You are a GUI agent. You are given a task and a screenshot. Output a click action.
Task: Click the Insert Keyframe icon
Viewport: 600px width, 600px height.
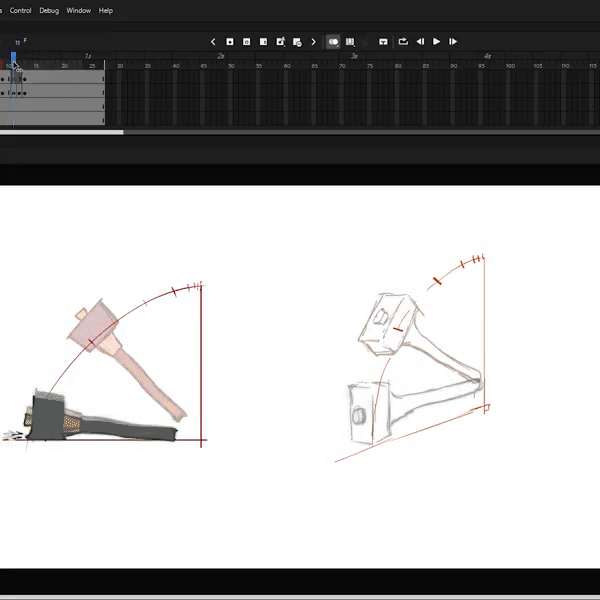point(230,42)
